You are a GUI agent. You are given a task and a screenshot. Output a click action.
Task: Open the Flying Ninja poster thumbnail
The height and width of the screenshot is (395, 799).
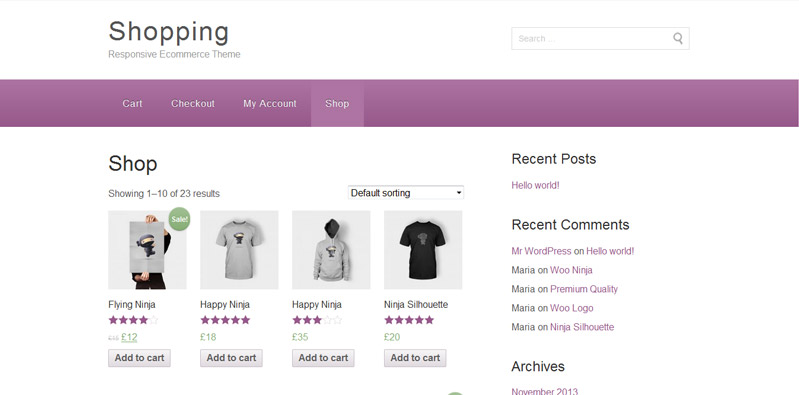(147, 250)
